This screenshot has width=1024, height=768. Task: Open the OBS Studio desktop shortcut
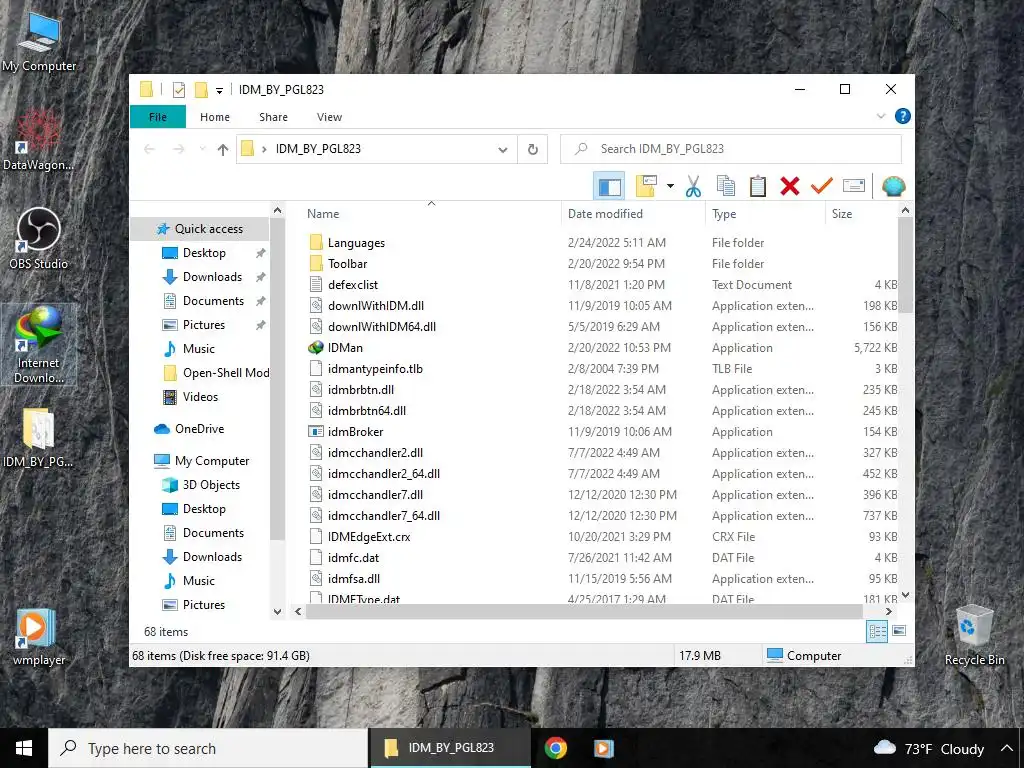click(x=39, y=238)
